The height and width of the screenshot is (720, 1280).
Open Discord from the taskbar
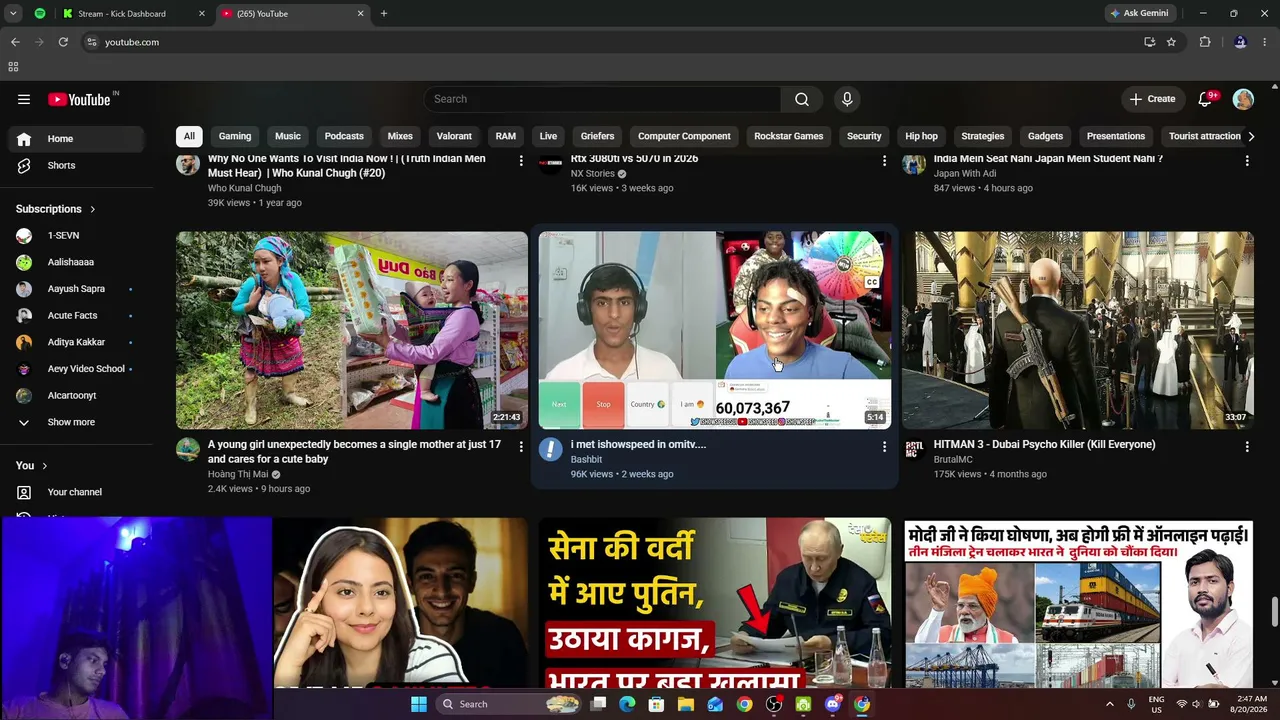click(833, 704)
